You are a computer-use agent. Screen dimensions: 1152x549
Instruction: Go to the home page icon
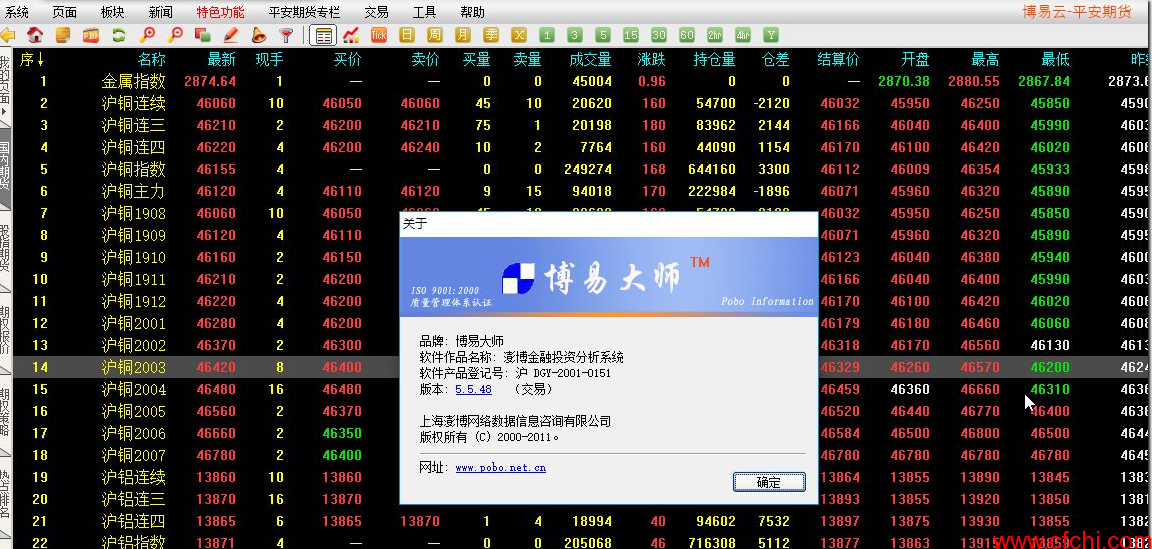click(x=35, y=35)
